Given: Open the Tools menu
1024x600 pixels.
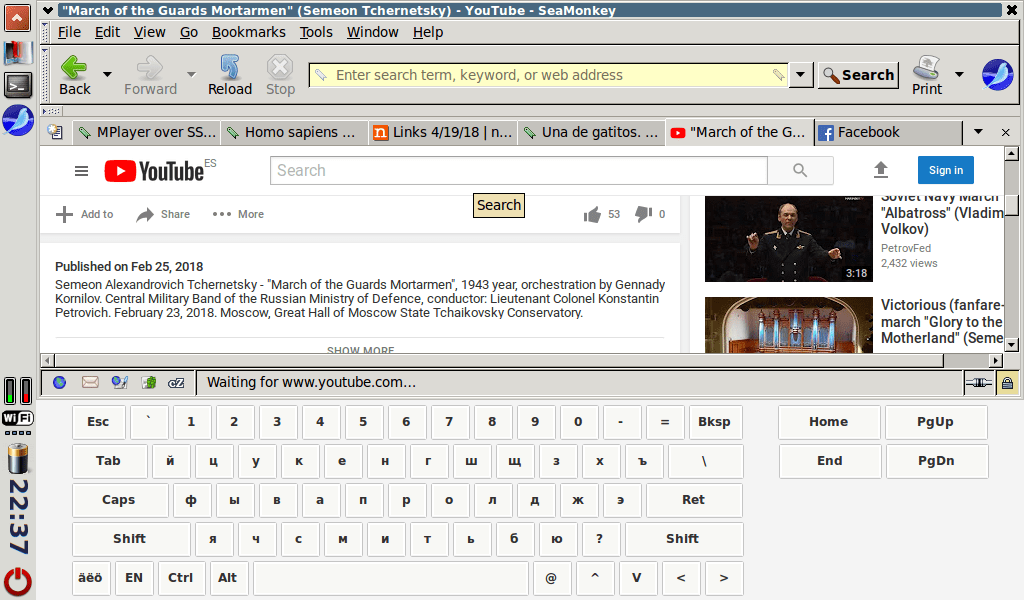Looking at the screenshot, I should tap(316, 32).
